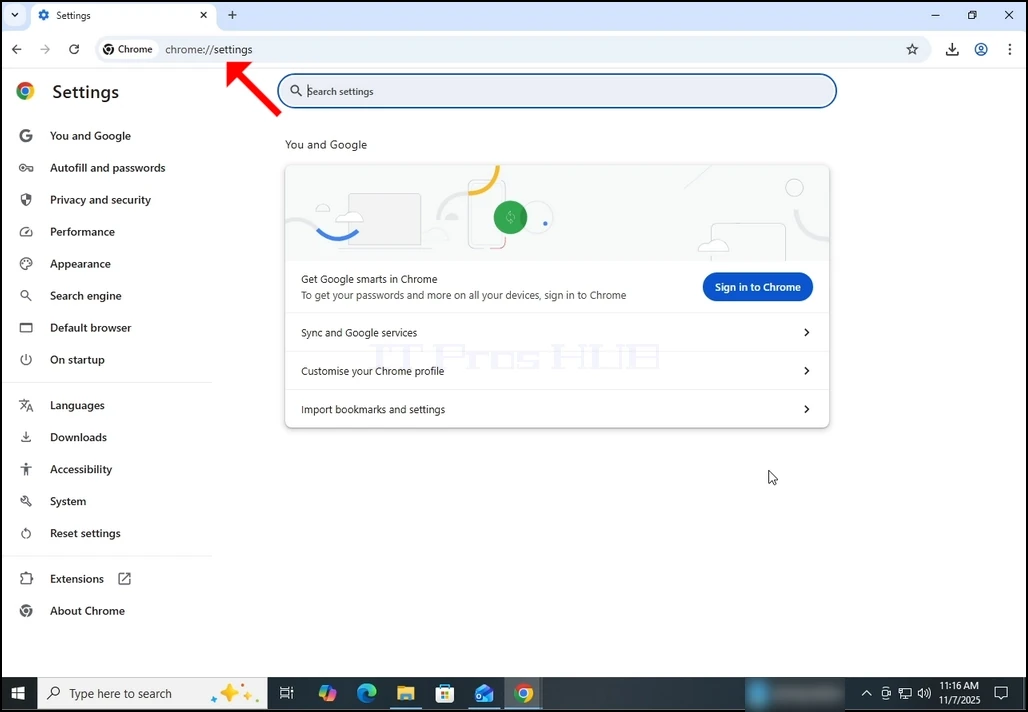This screenshot has width=1028, height=712.
Task: Show hidden system tray icons
Action: click(x=866, y=693)
